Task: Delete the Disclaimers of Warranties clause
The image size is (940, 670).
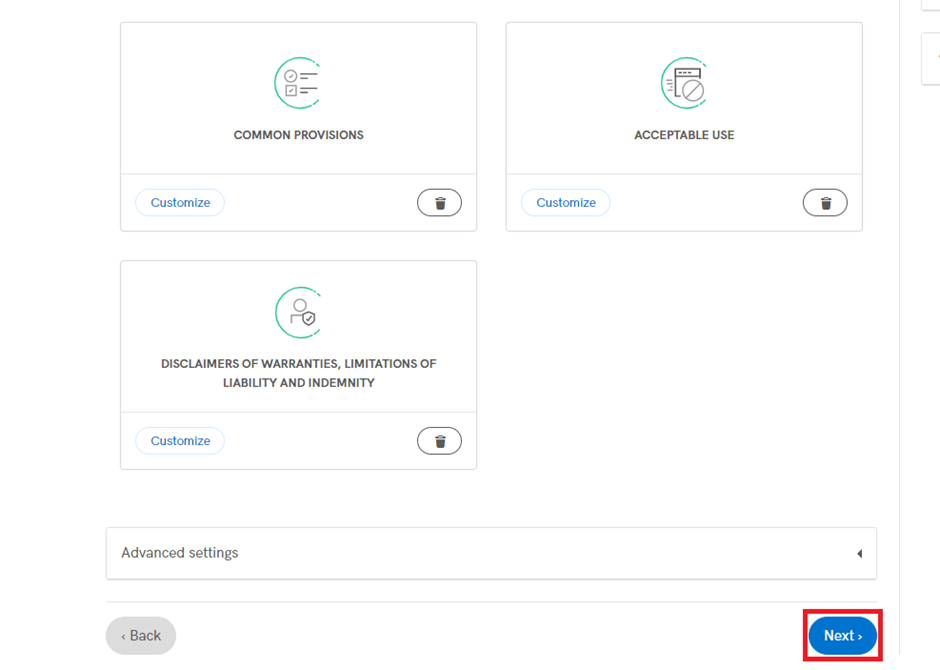Action: click(x=439, y=441)
